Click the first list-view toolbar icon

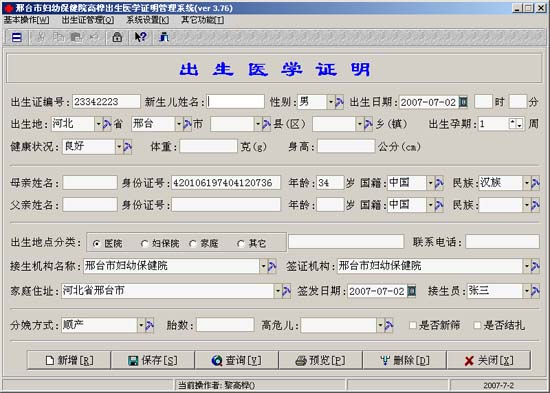pos(16,37)
